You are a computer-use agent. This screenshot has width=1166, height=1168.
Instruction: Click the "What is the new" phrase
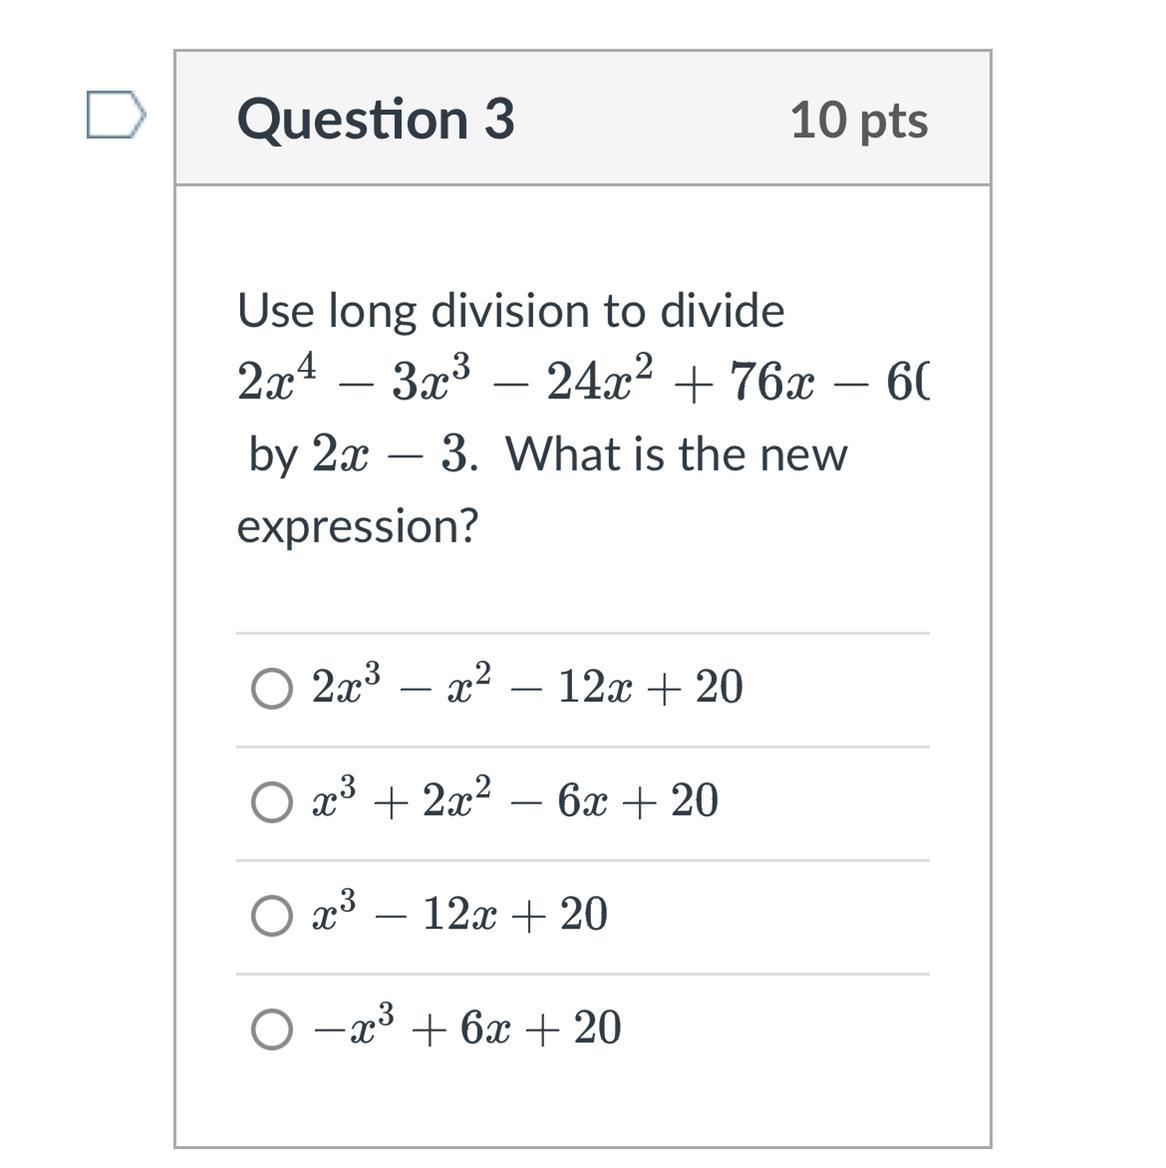pos(676,455)
